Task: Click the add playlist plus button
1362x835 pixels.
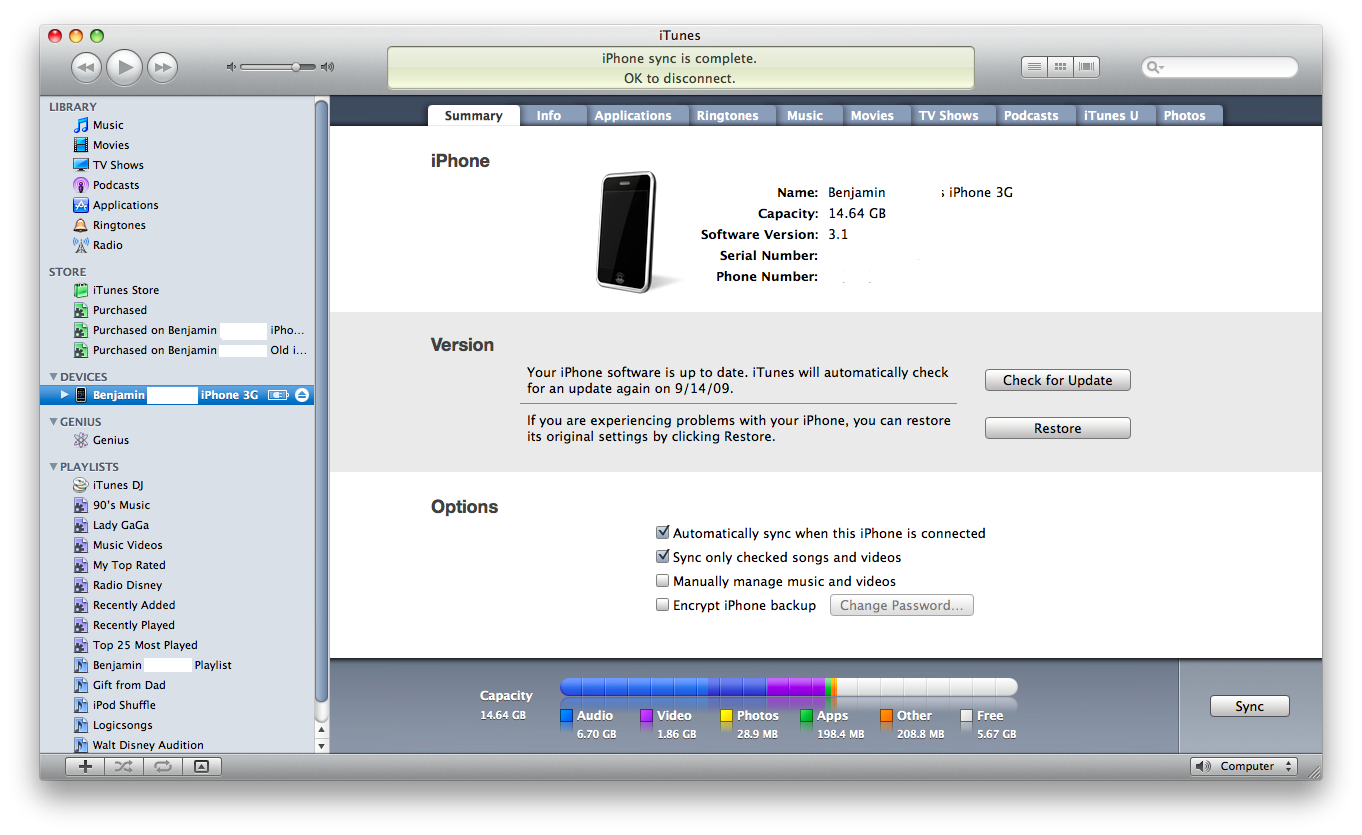Action: 85,766
